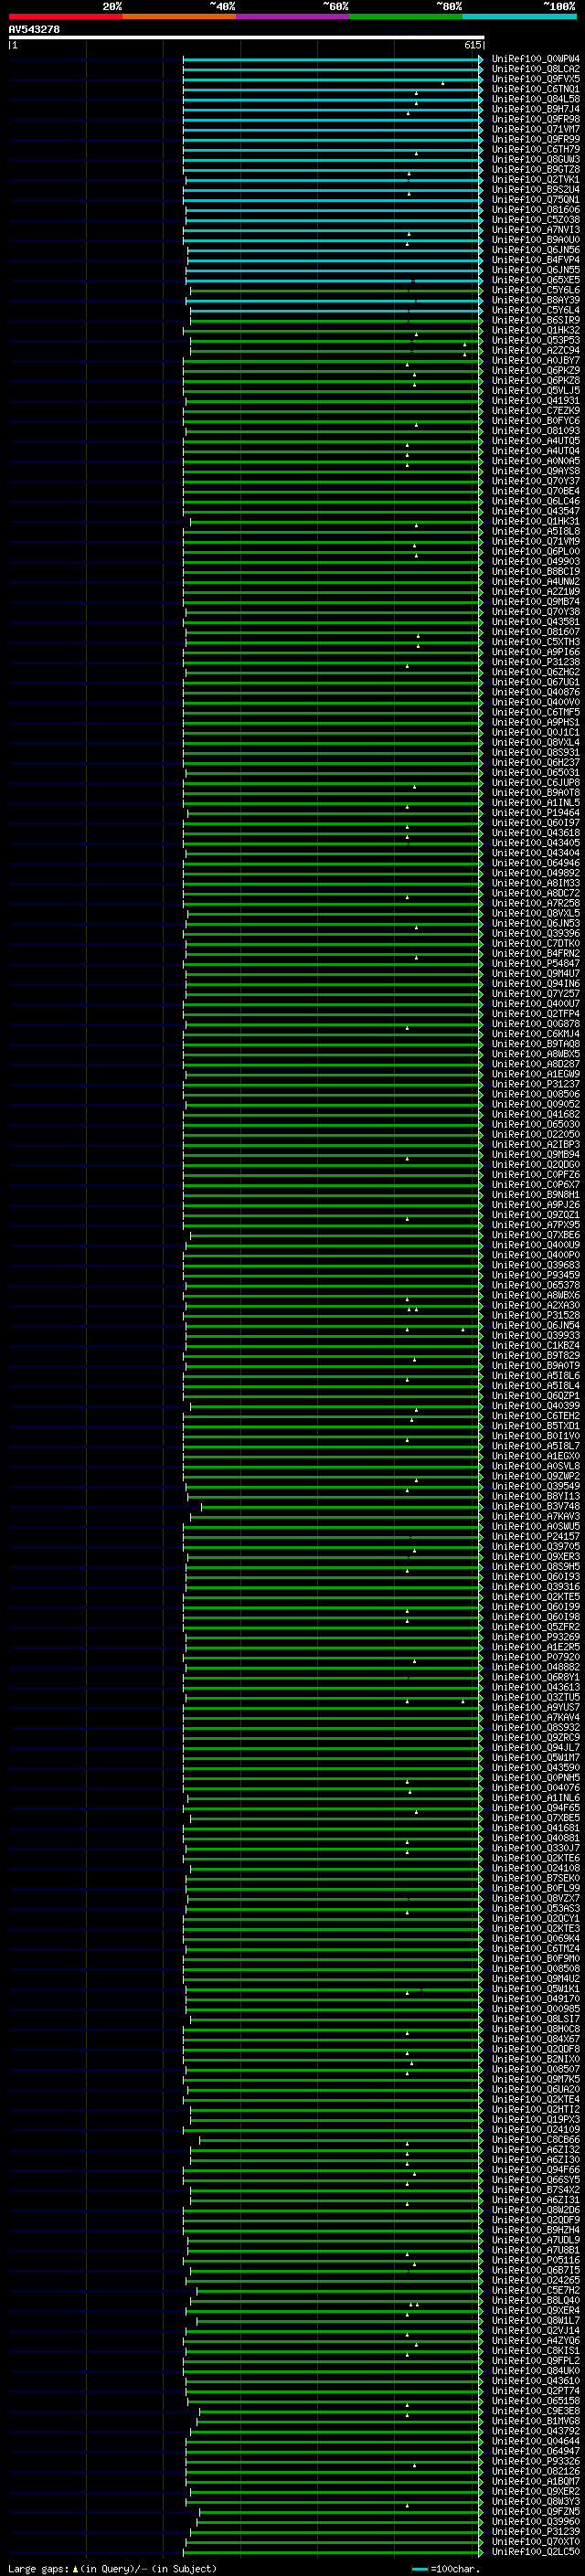
Task: Click the =100char. scale legend
Action: [x=446, y=2569]
